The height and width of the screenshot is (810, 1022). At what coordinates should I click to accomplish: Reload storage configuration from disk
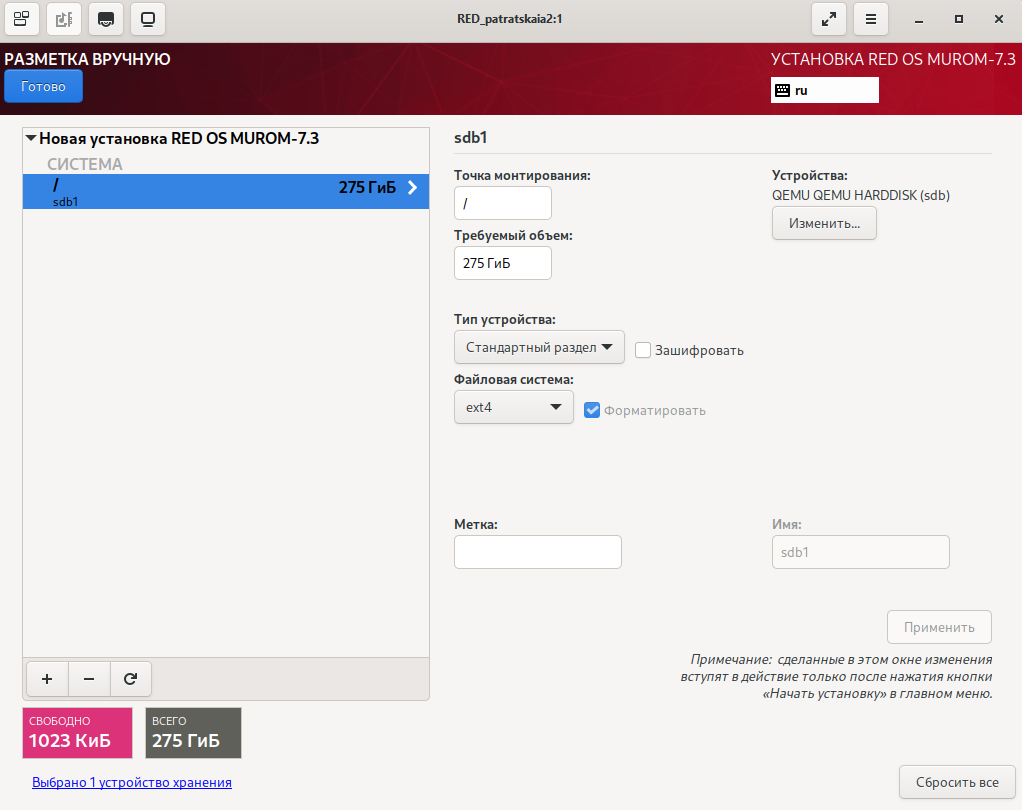point(130,679)
